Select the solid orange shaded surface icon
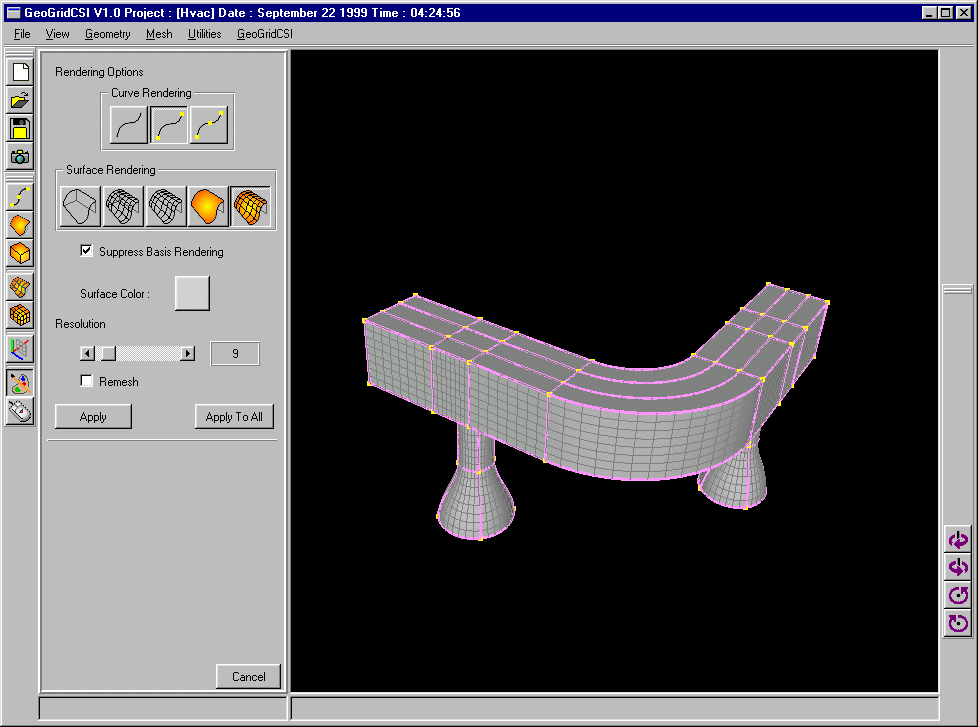The height and width of the screenshot is (727, 978). (x=208, y=206)
